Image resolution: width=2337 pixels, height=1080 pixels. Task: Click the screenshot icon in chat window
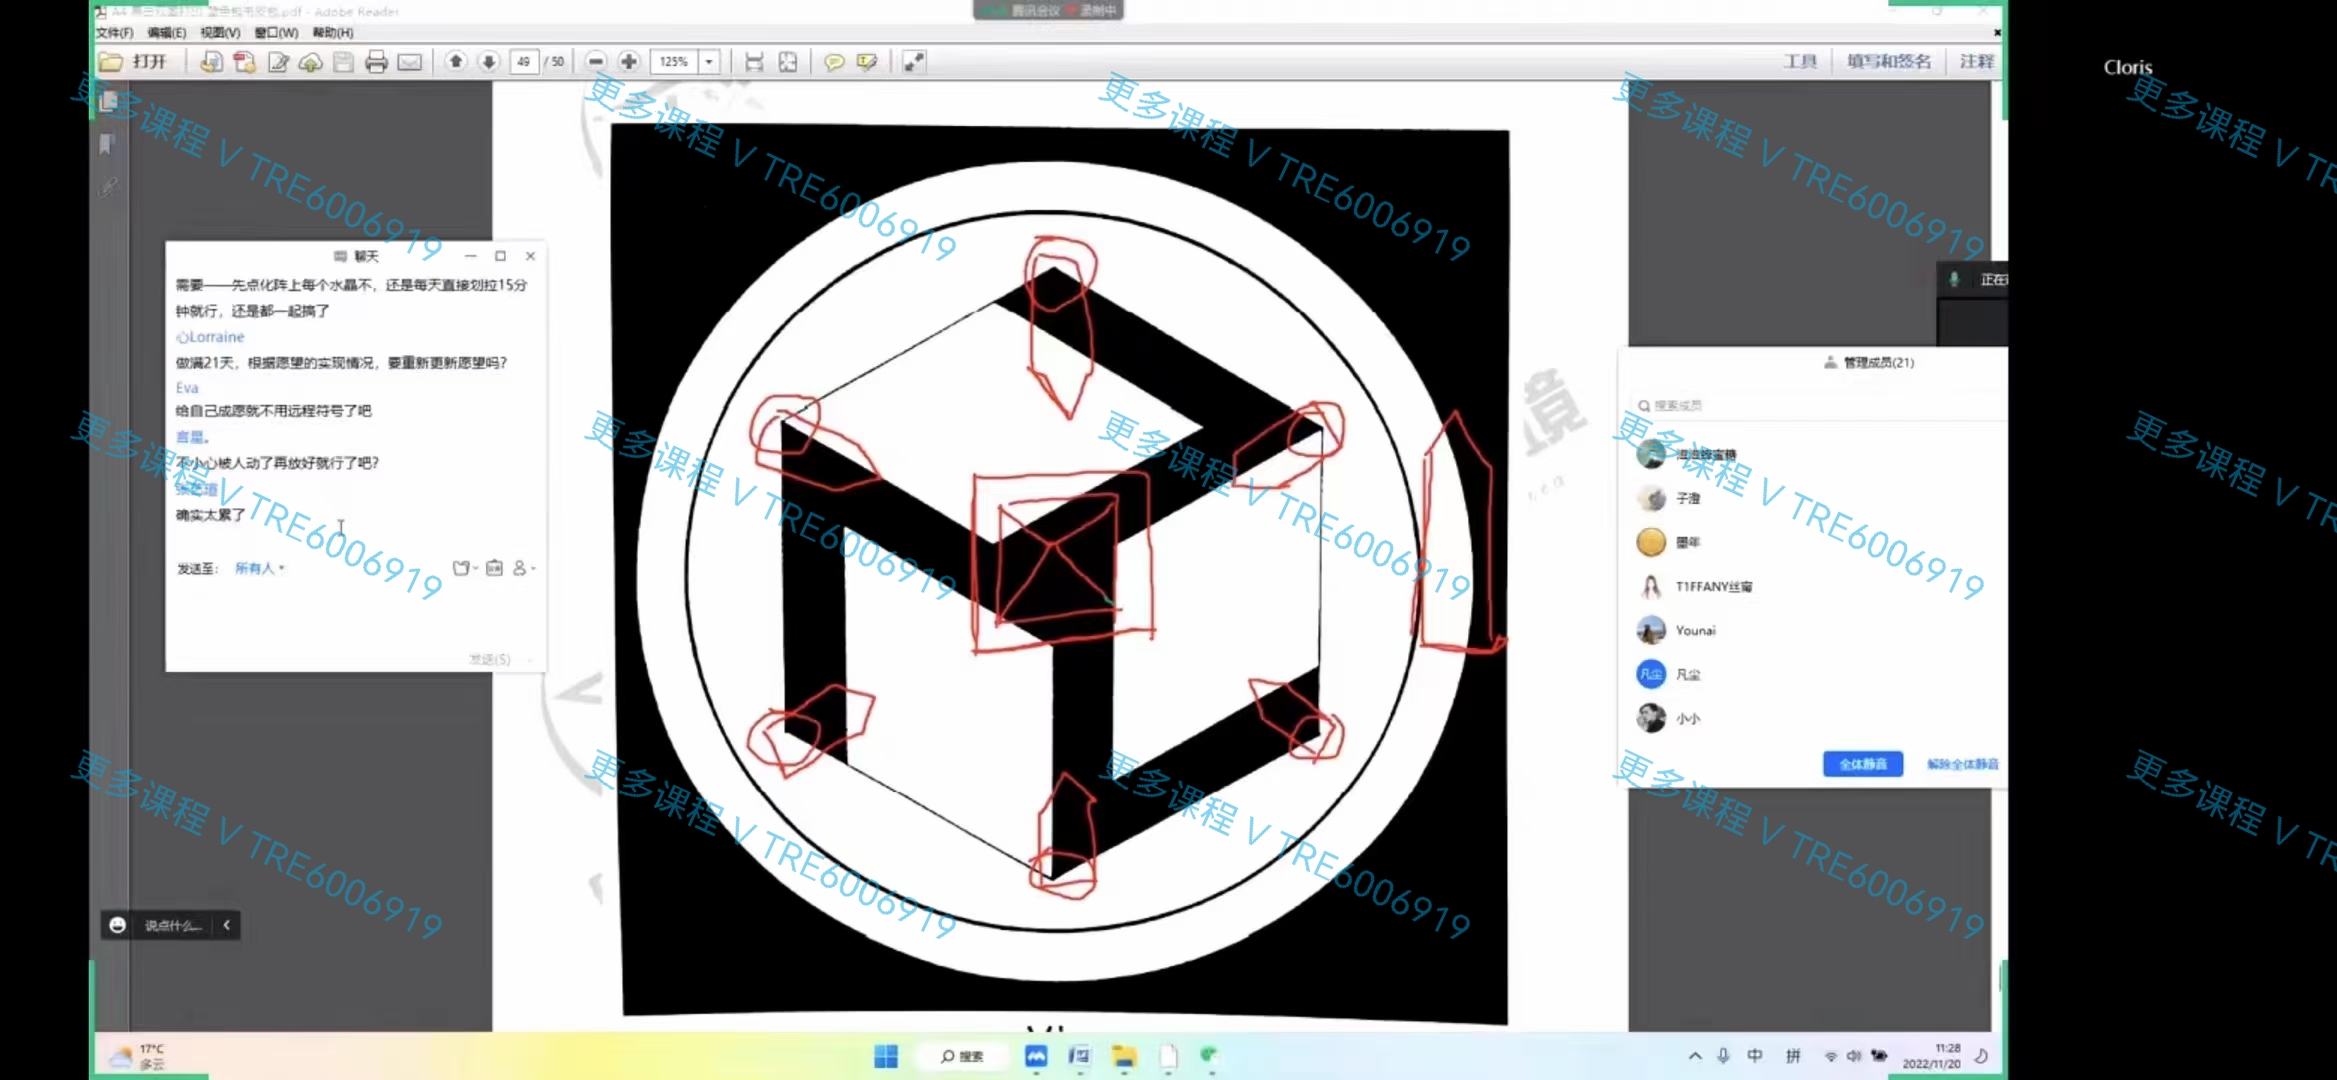[462, 568]
